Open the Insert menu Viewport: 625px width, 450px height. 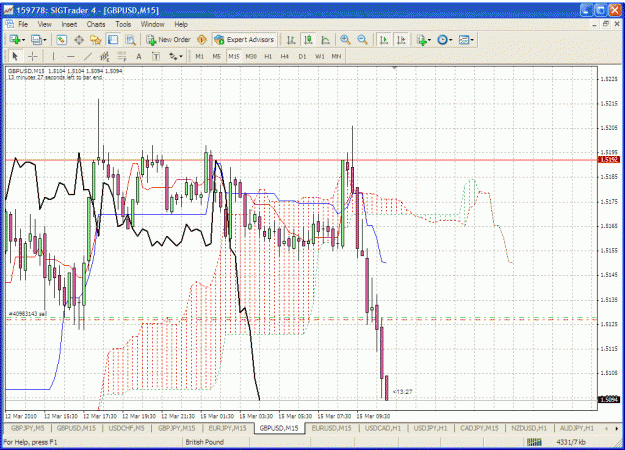[x=69, y=24]
